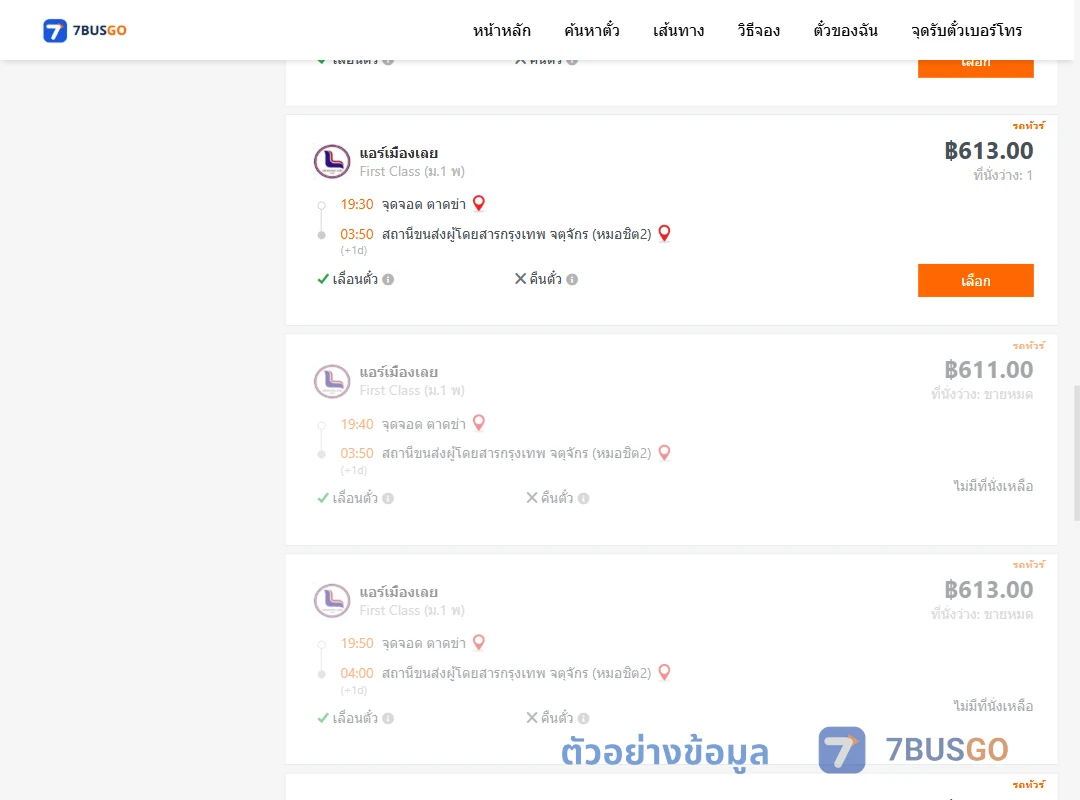The width and height of the screenshot is (1080, 800).
Task: Click ไม่มีที่นั่งเหลือ on the 19:40 trip
Action: click(993, 486)
